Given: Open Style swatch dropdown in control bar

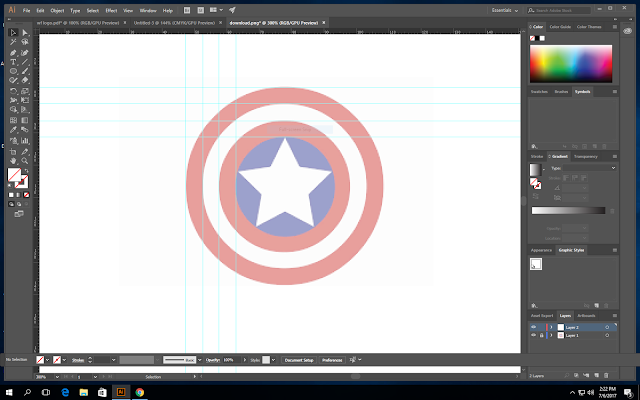Looking at the screenshot, I should click(273, 360).
